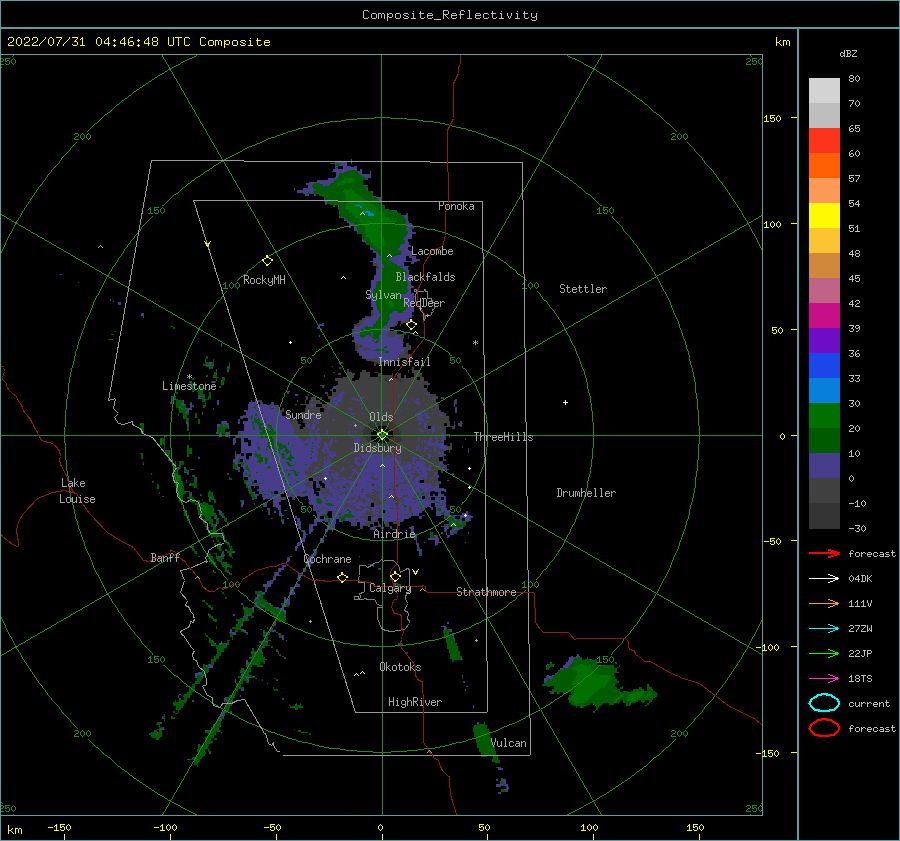The width and height of the screenshot is (900, 841).
Task: Click the dBZ legend heading
Action: (848, 53)
